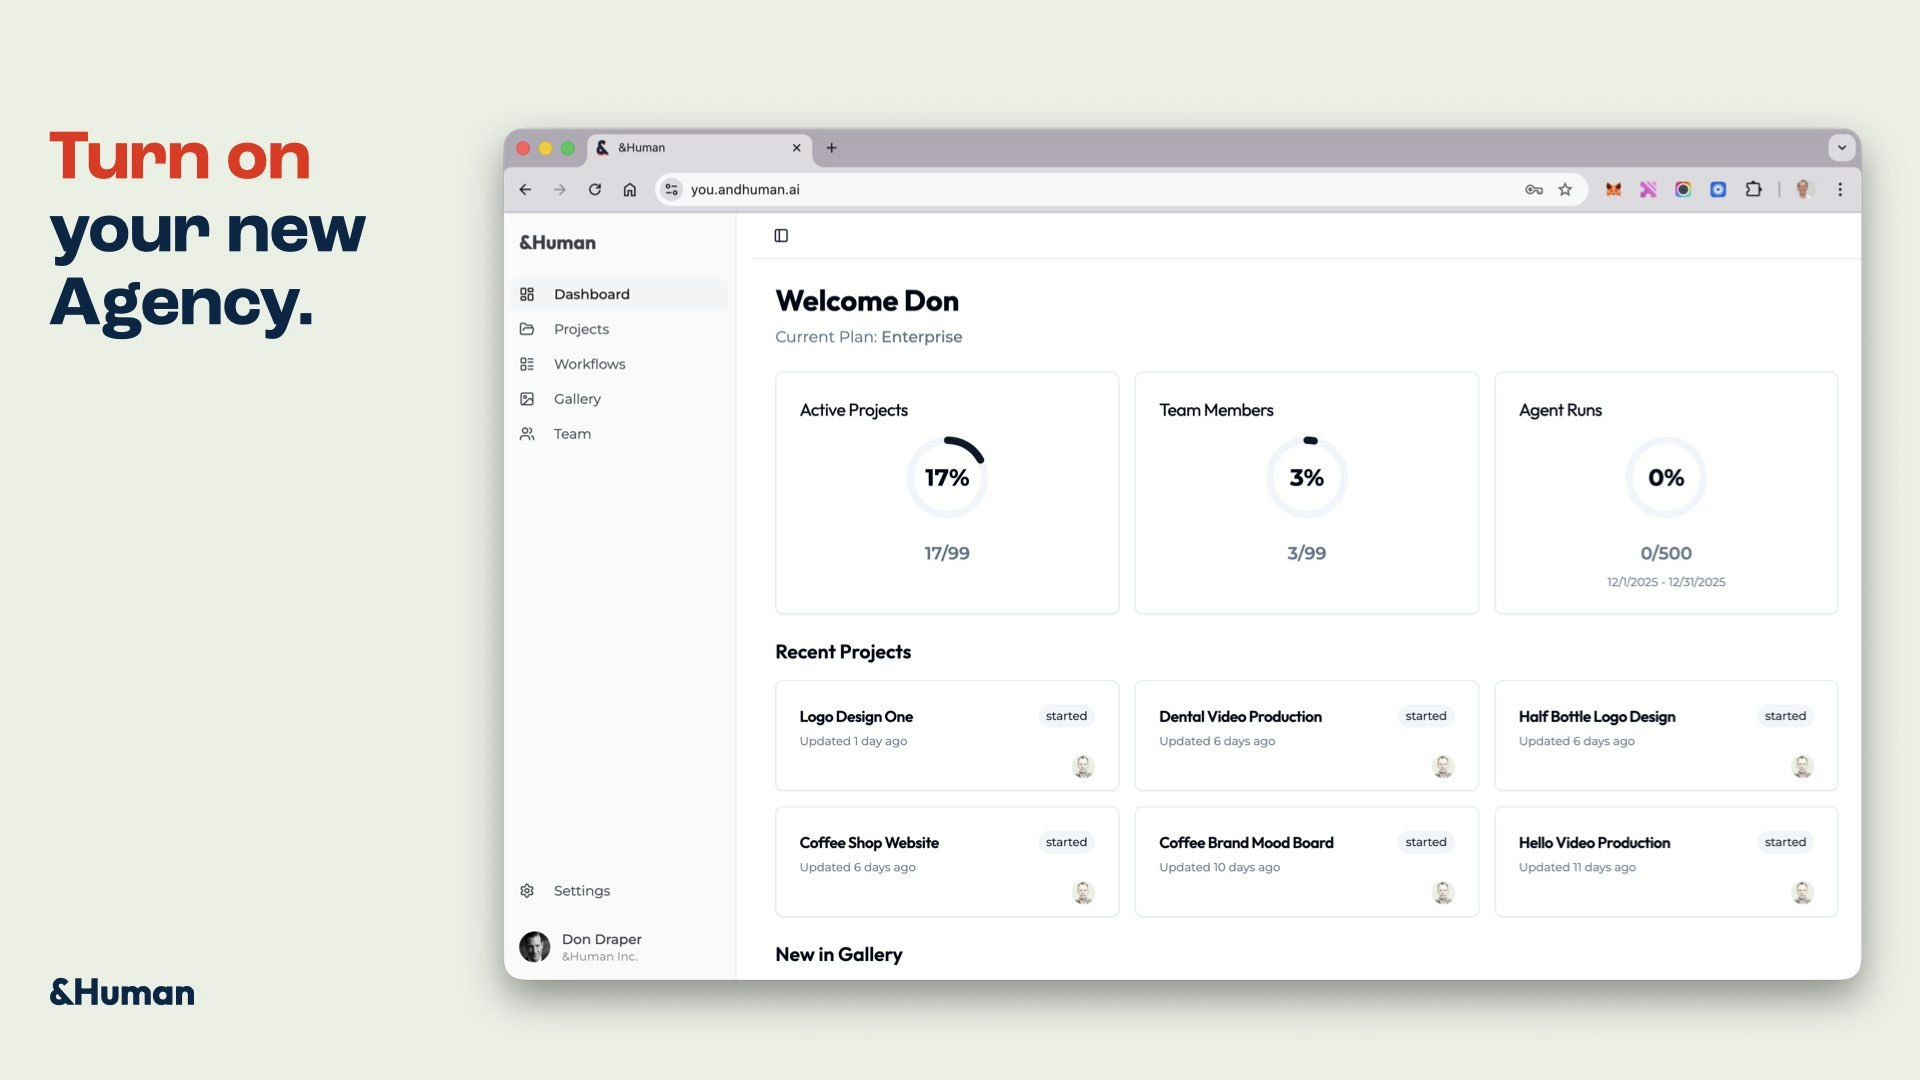Screen dimensions: 1920x1080
Task: Open a new browser tab
Action: [x=832, y=147]
